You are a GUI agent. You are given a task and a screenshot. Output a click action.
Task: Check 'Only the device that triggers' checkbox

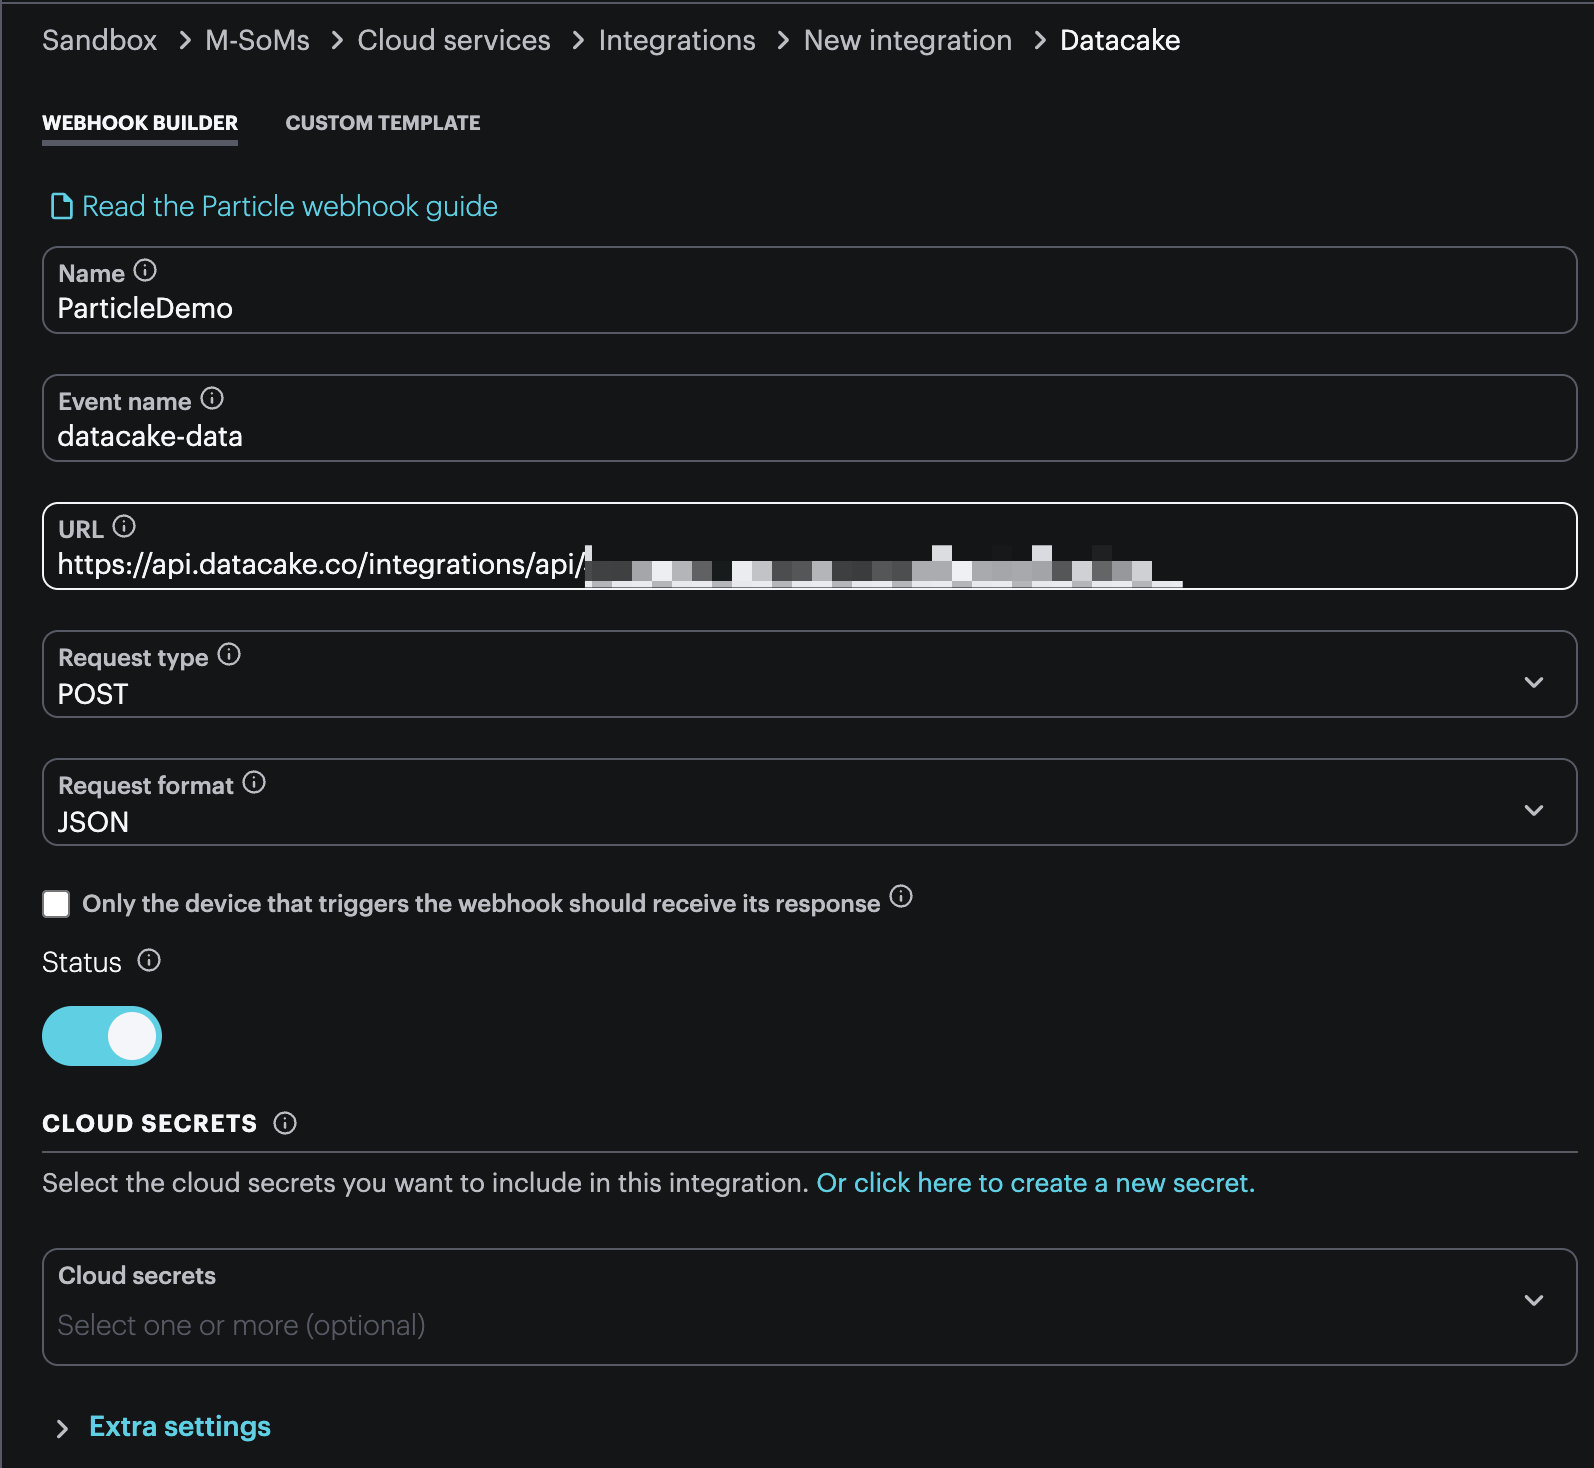[56, 904]
